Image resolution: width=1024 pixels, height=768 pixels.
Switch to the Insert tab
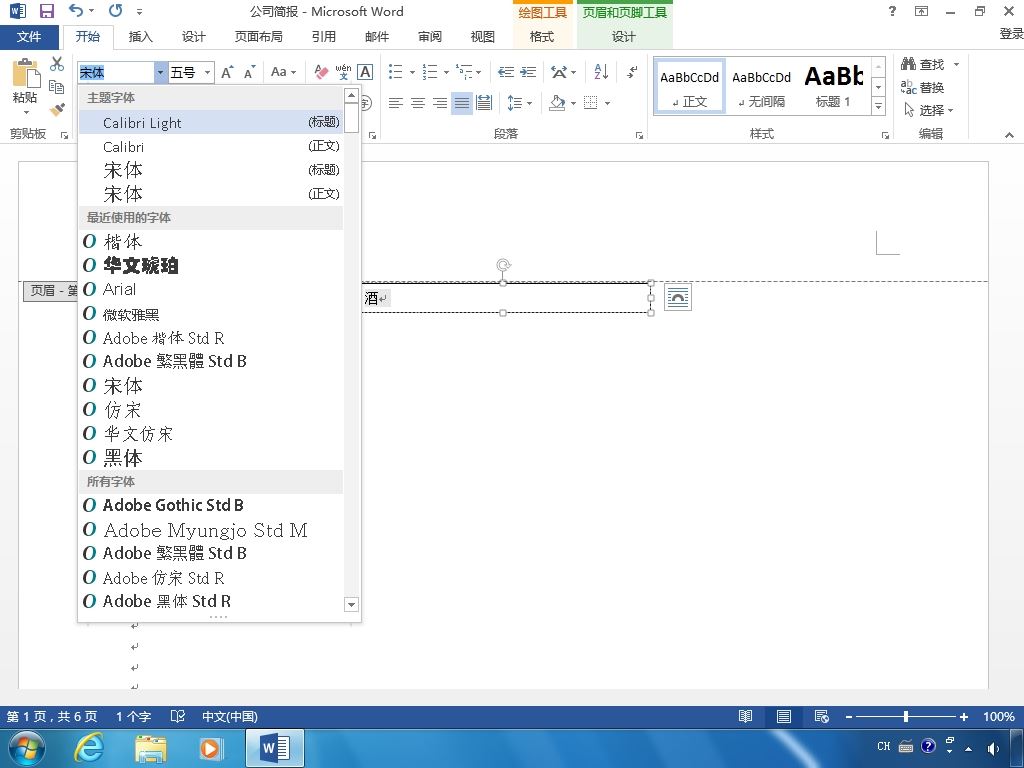tap(140, 37)
